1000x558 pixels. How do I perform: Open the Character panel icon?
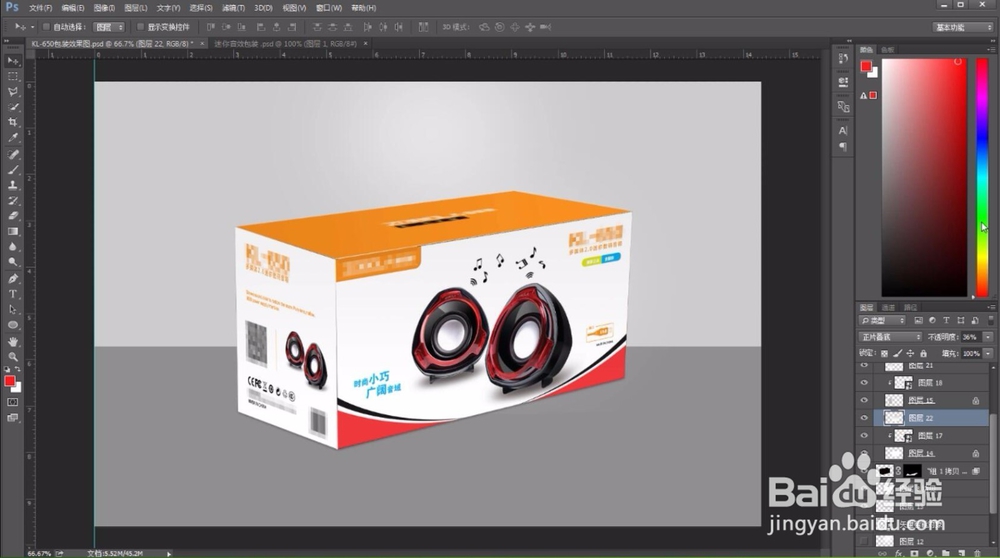tap(843, 131)
